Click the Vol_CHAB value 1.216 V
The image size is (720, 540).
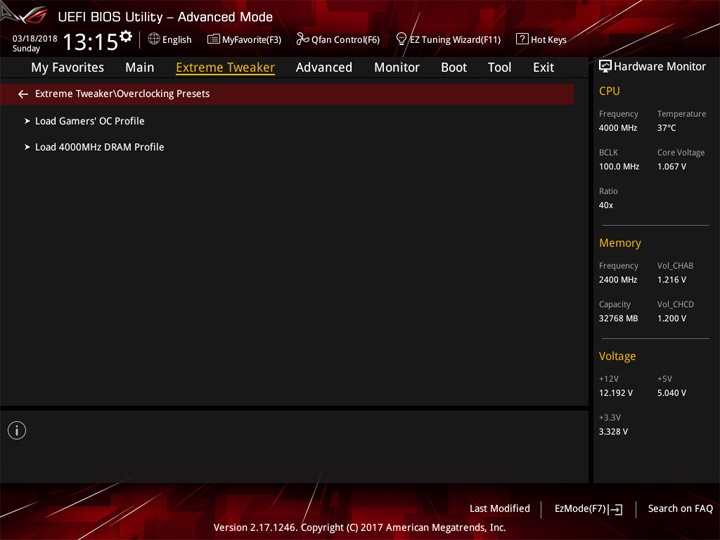(672, 280)
